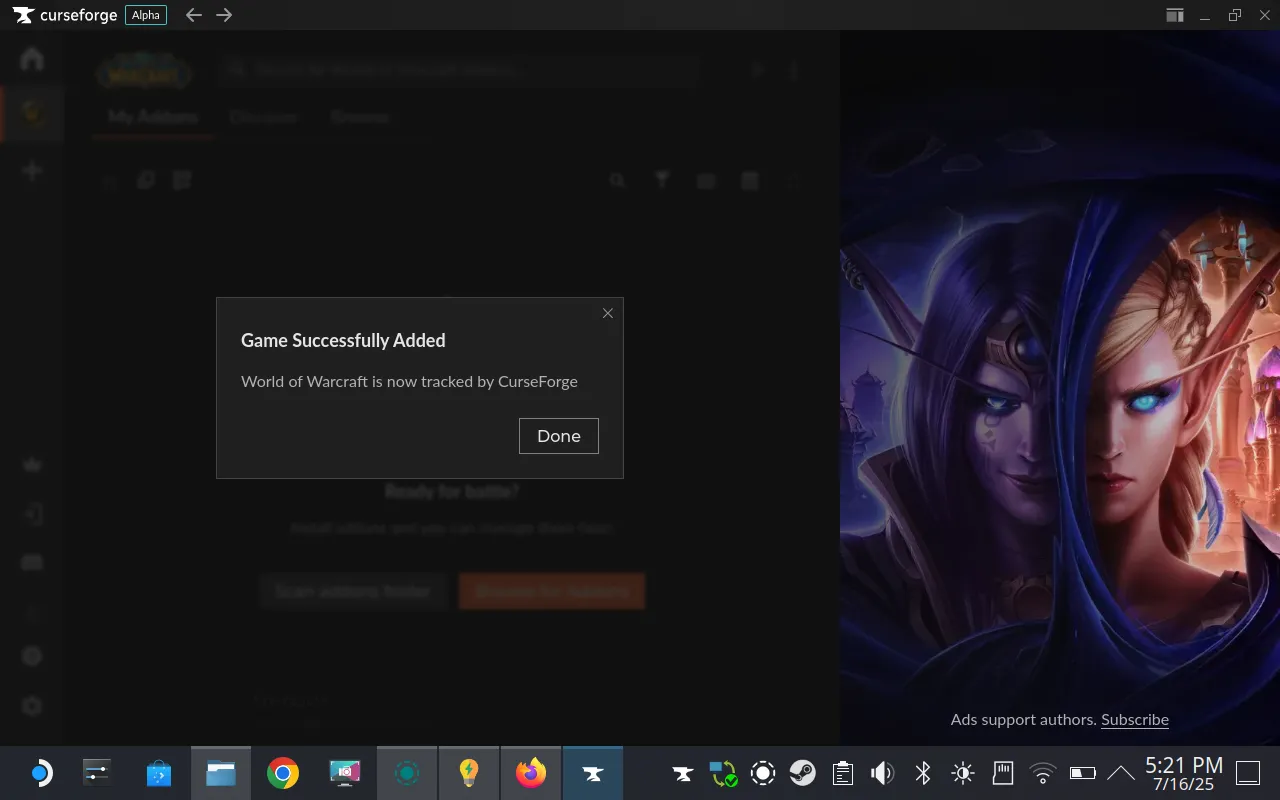Select the World of Warcraft game icon in sidebar
Viewport: 1280px width, 800px height.
click(31, 114)
